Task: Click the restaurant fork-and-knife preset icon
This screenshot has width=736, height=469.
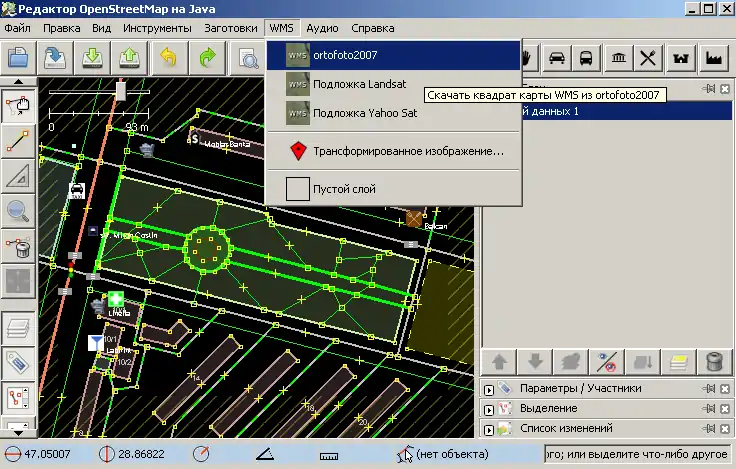Action: point(650,57)
